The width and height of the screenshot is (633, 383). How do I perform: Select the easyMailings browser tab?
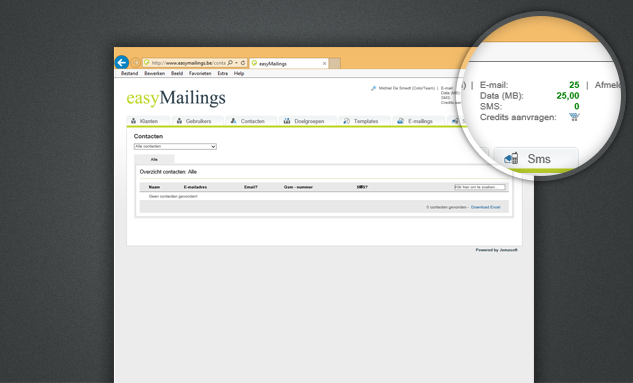289,63
